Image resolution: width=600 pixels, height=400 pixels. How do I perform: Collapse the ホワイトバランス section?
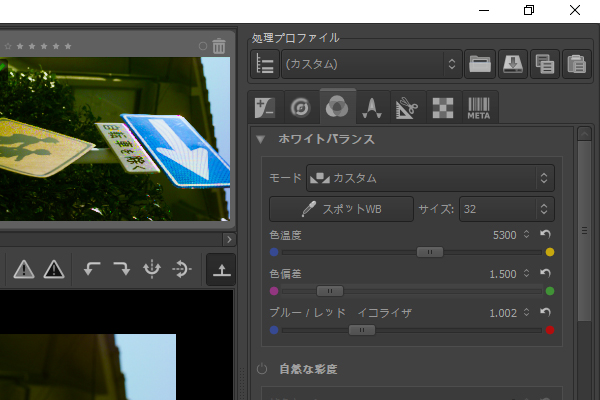click(x=261, y=139)
